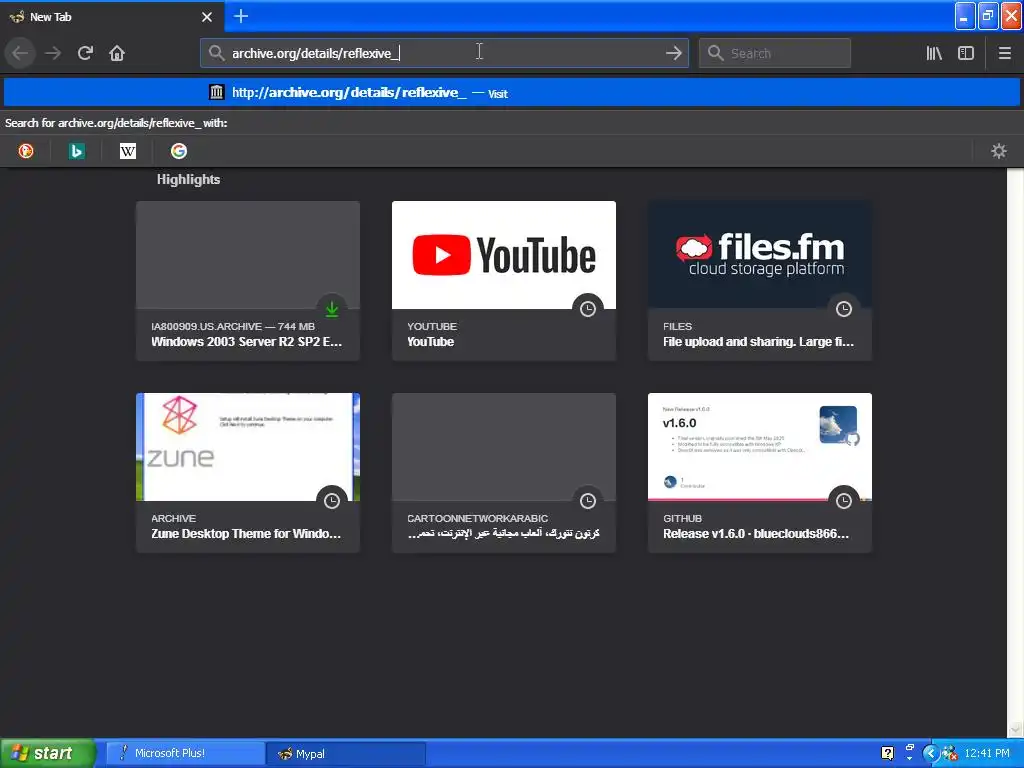Open the GitHub Release v1.6.0 thumbnail
Viewport: 1024px width, 768px height.
[x=760, y=447]
